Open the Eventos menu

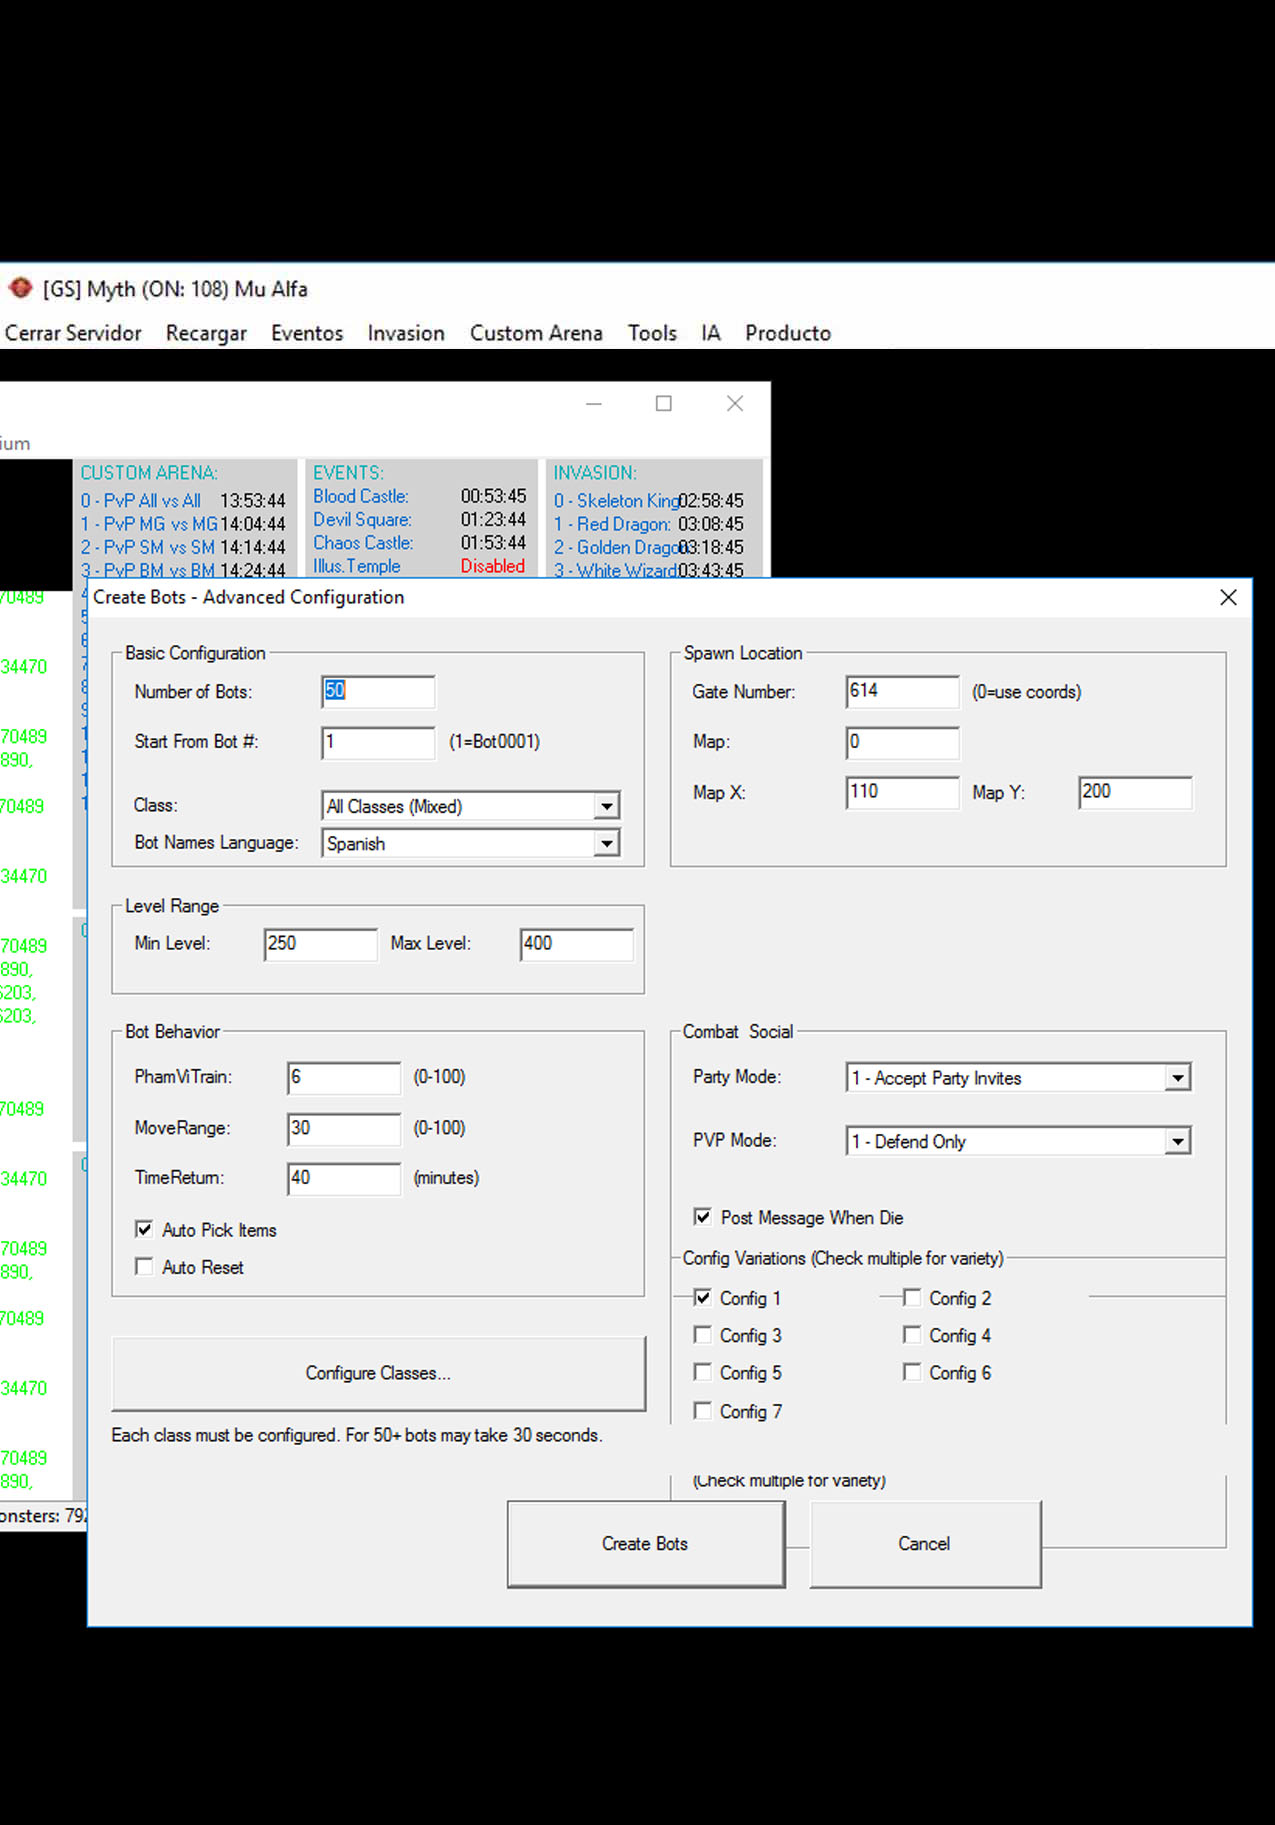coord(306,333)
